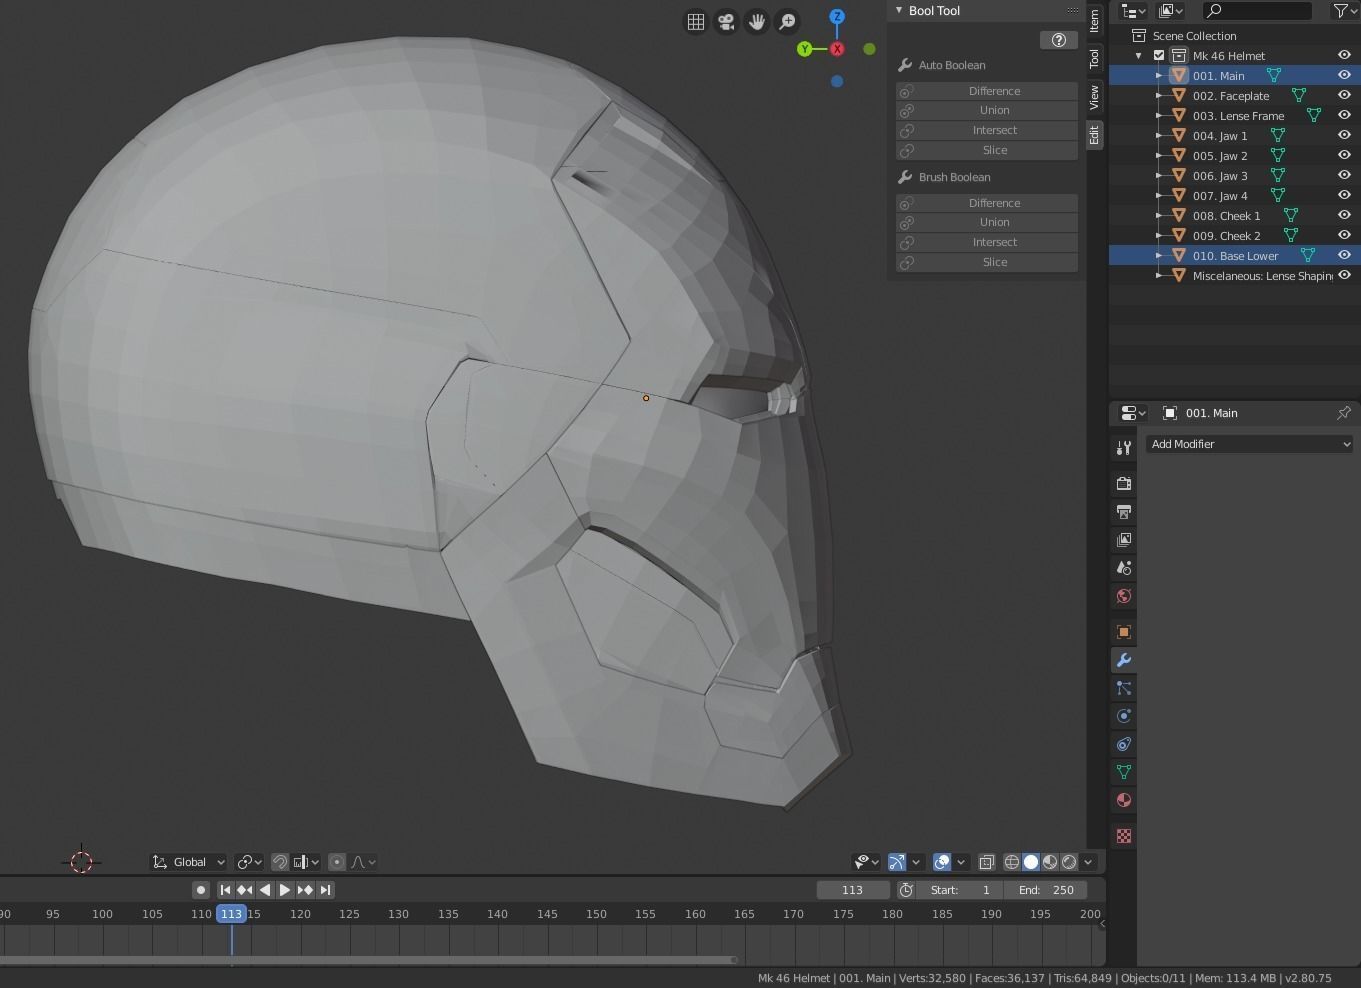Open the Physics properties tab icon
Viewport: 1361px width, 988px height.
1124,716
